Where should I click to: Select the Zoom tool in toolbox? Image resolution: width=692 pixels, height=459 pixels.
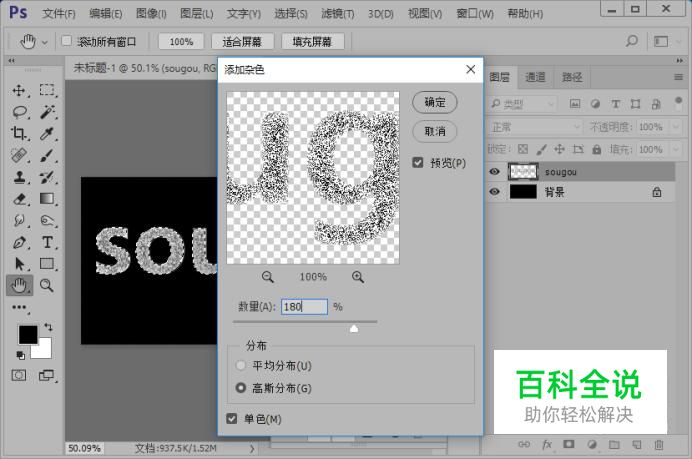pos(47,286)
